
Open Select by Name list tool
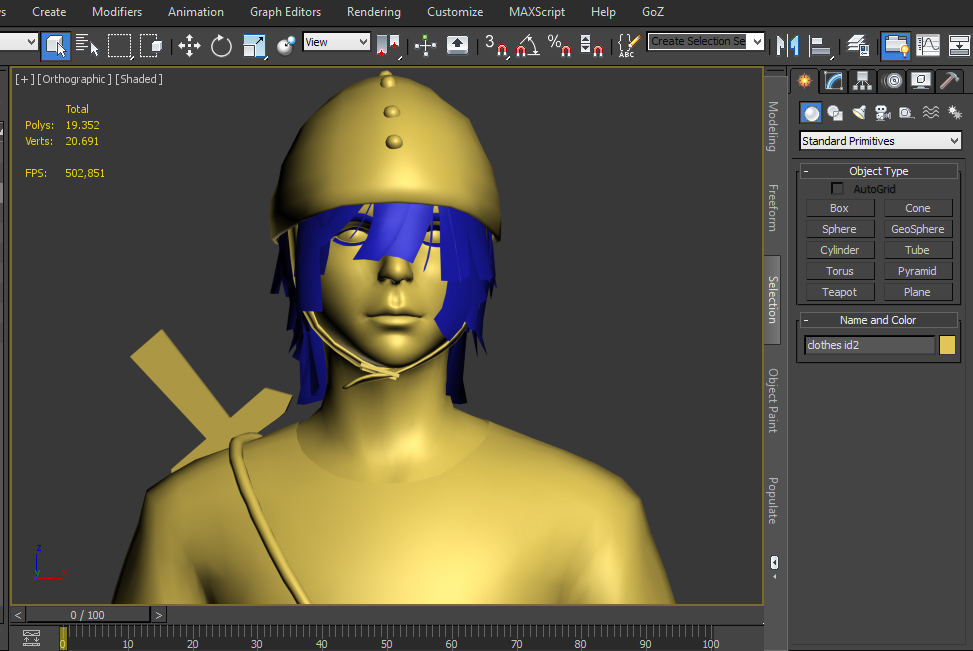87,46
